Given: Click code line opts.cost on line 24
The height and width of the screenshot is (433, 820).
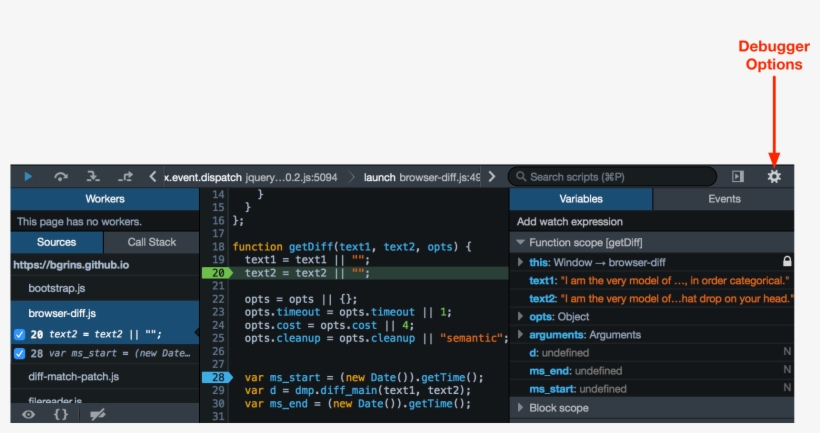Looking at the screenshot, I should 329,325.
